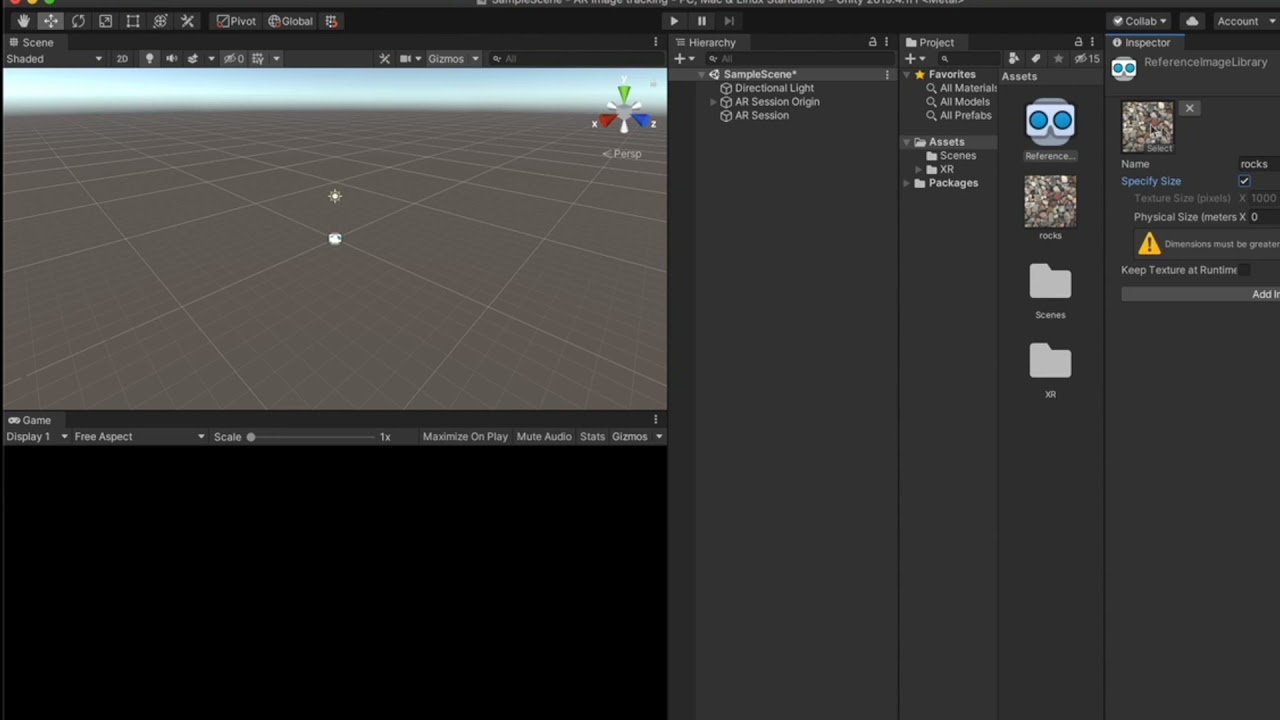Toggle Pivot/Center handle position
Viewport: 1280px width, 720px height.
tap(237, 21)
